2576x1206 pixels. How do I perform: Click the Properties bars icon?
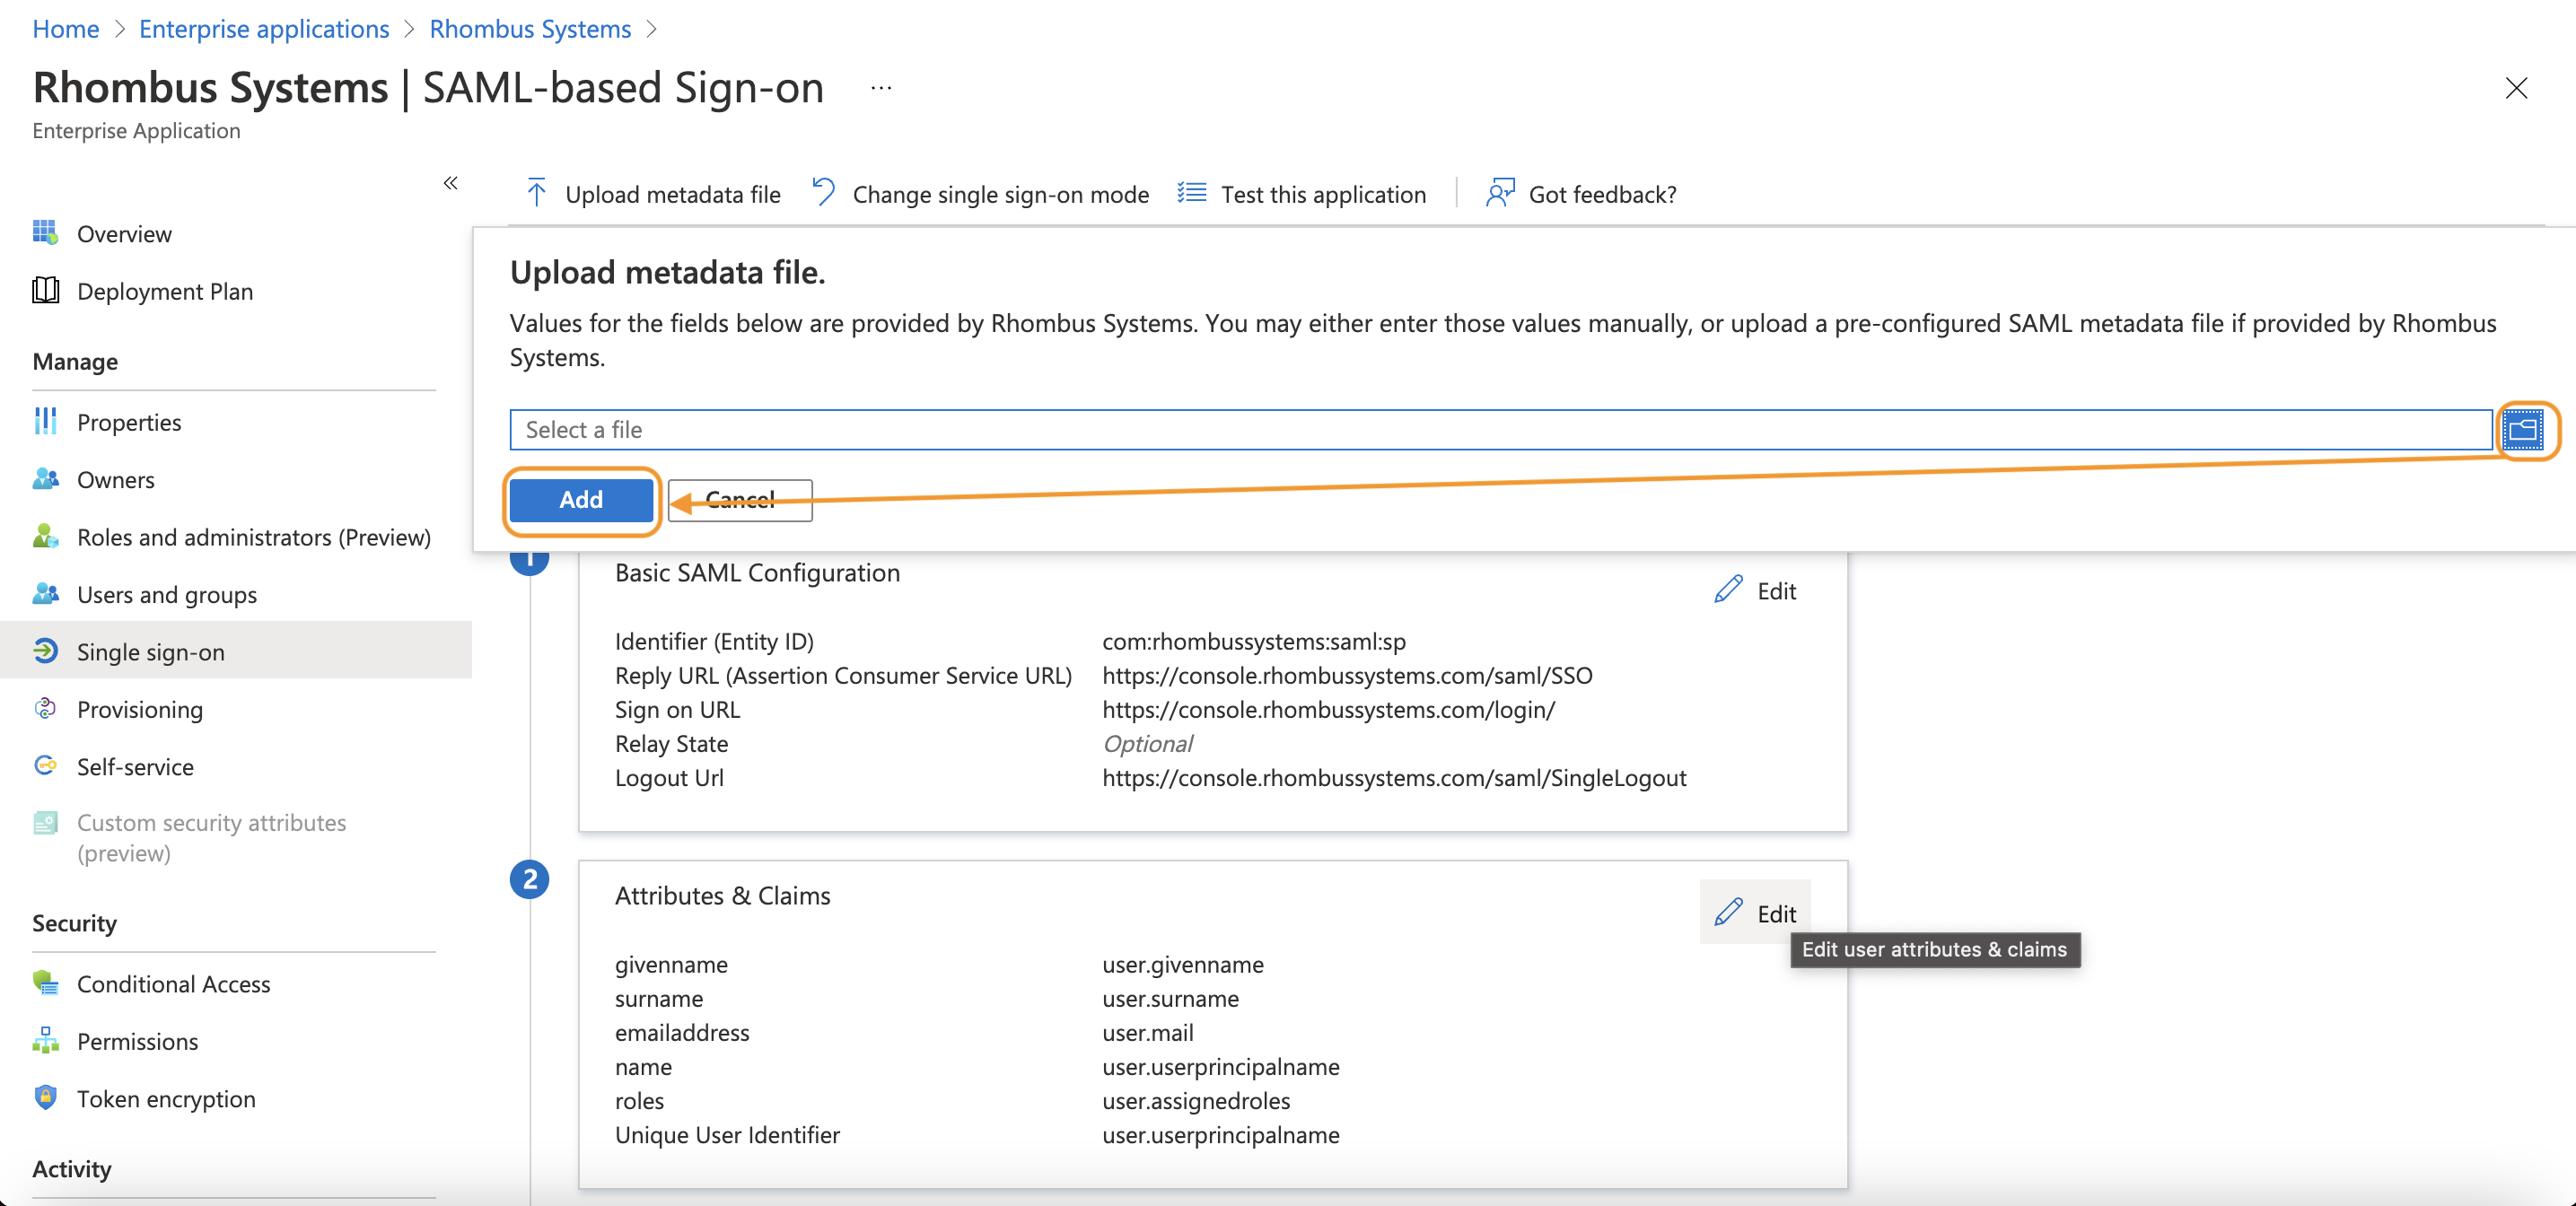tap(45, 421)
